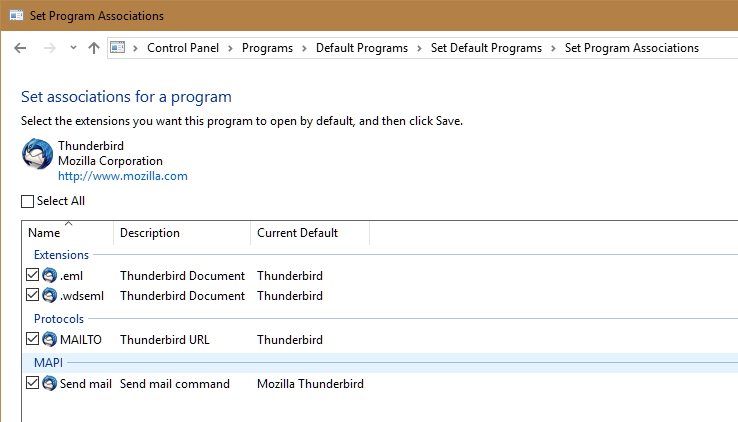The width and height of the screenshot is (738, 422).
Task: Sort by the Name column header
Action: 68,232
